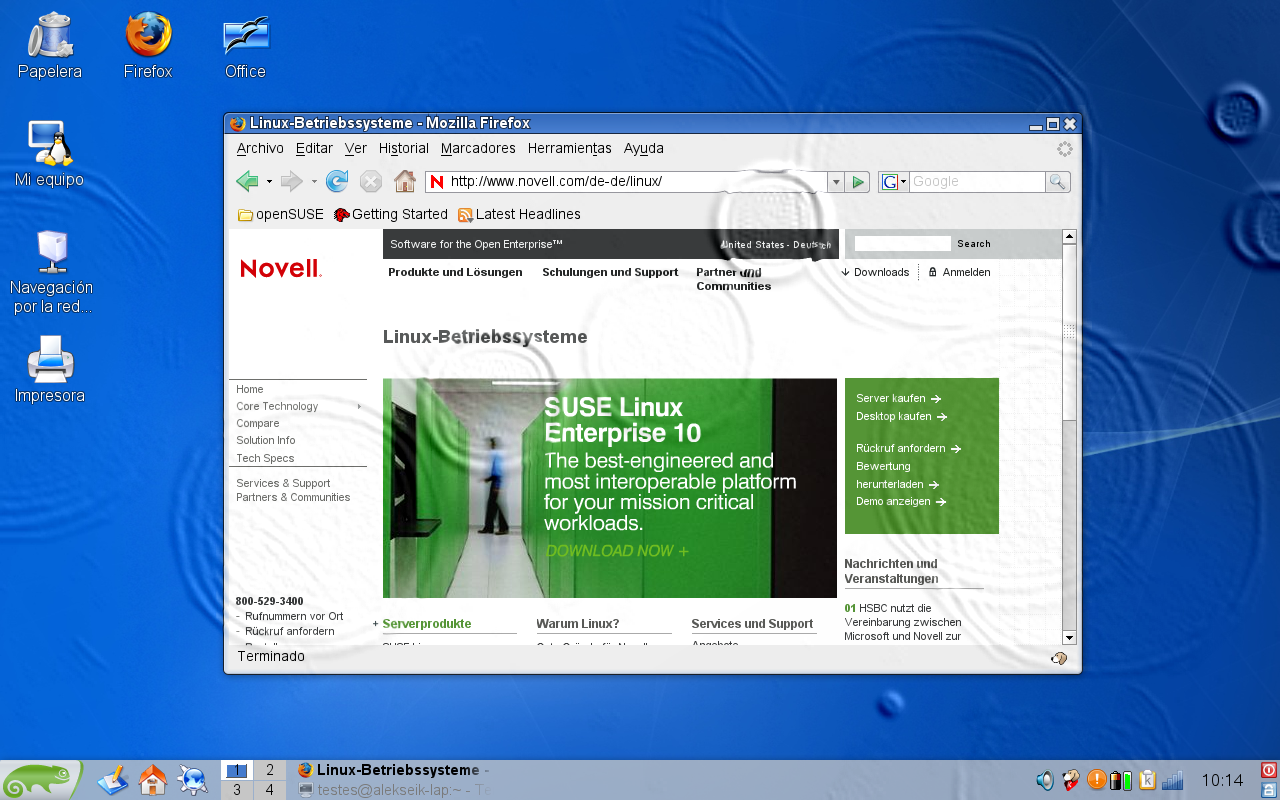Image resolution: width=1280 pixels, height=800 pixels.
Task: Open the Archivo menu
Action: tap(260, 148)
